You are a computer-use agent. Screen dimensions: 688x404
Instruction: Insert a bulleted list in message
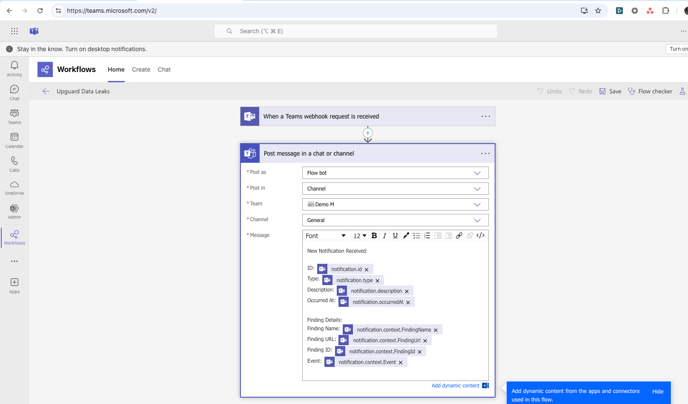[416, 236]
